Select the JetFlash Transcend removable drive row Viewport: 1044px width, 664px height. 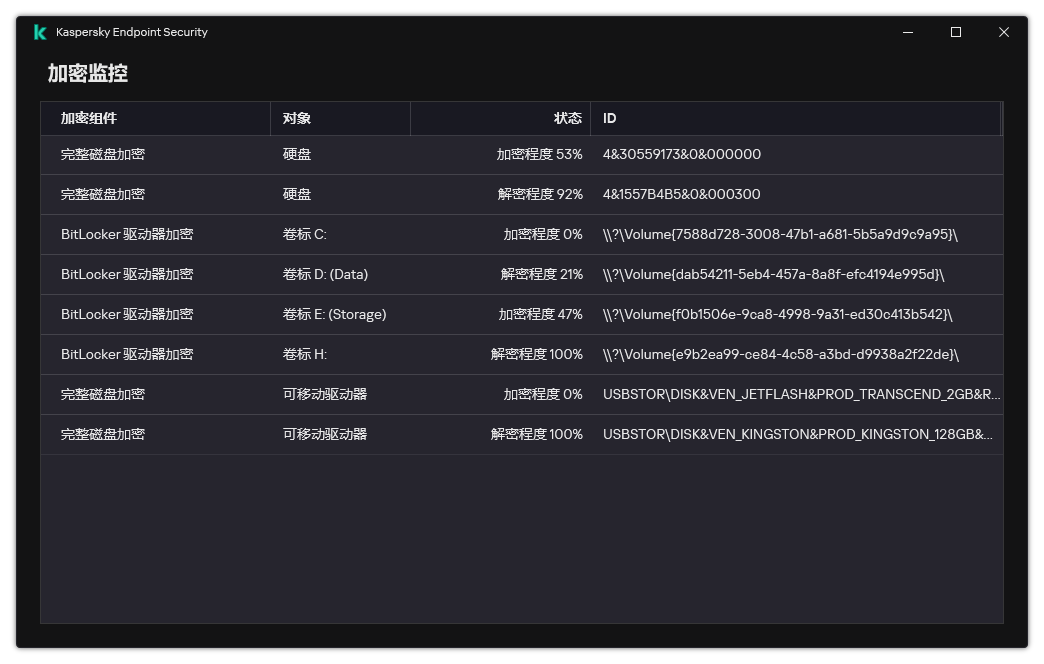point(520,394)
